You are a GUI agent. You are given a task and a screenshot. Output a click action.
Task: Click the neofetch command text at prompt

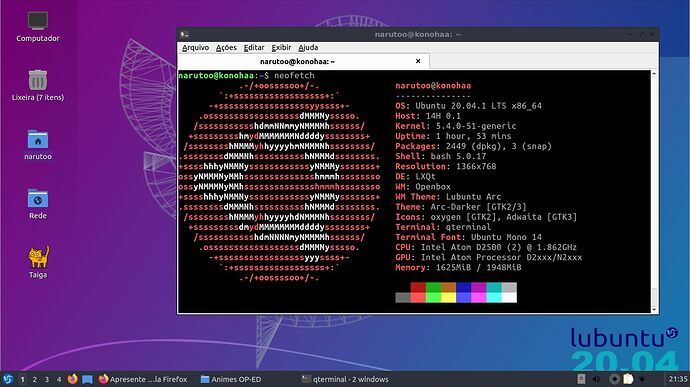(x=294, y=75)
